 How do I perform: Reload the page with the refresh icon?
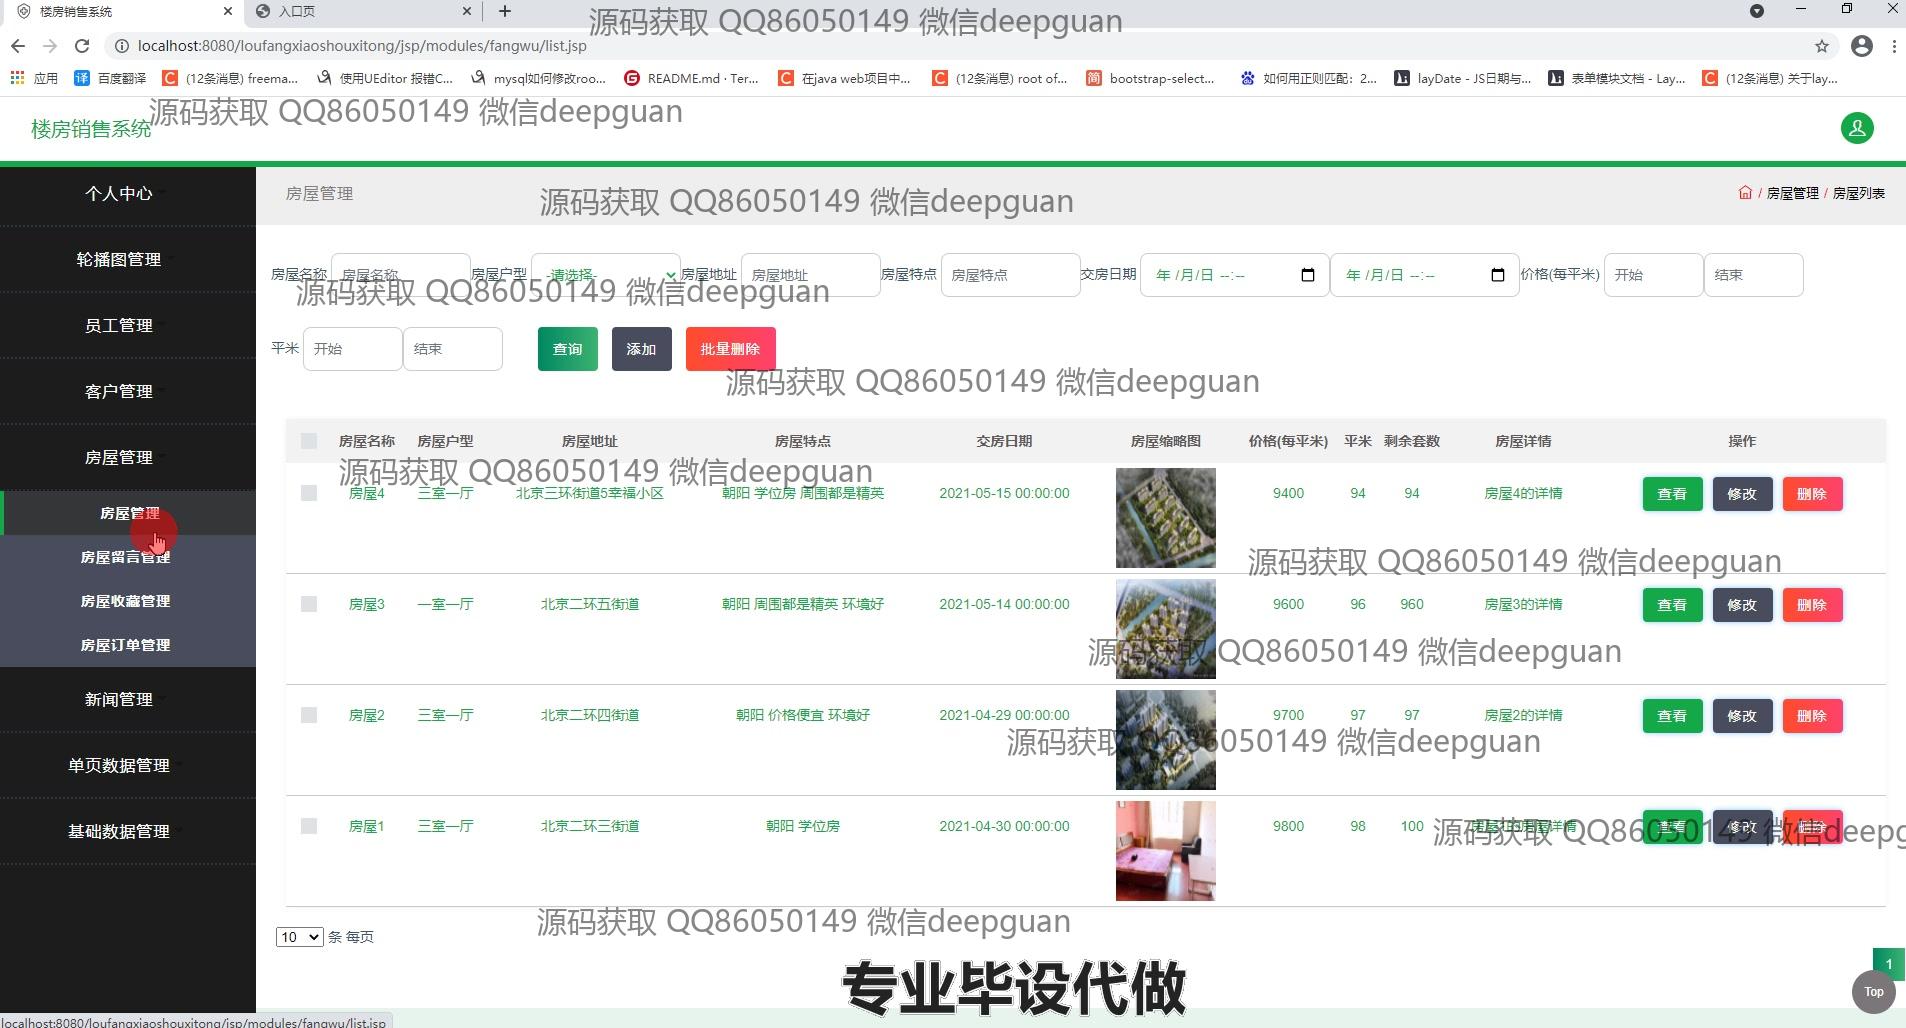click(x=82, y=46)
